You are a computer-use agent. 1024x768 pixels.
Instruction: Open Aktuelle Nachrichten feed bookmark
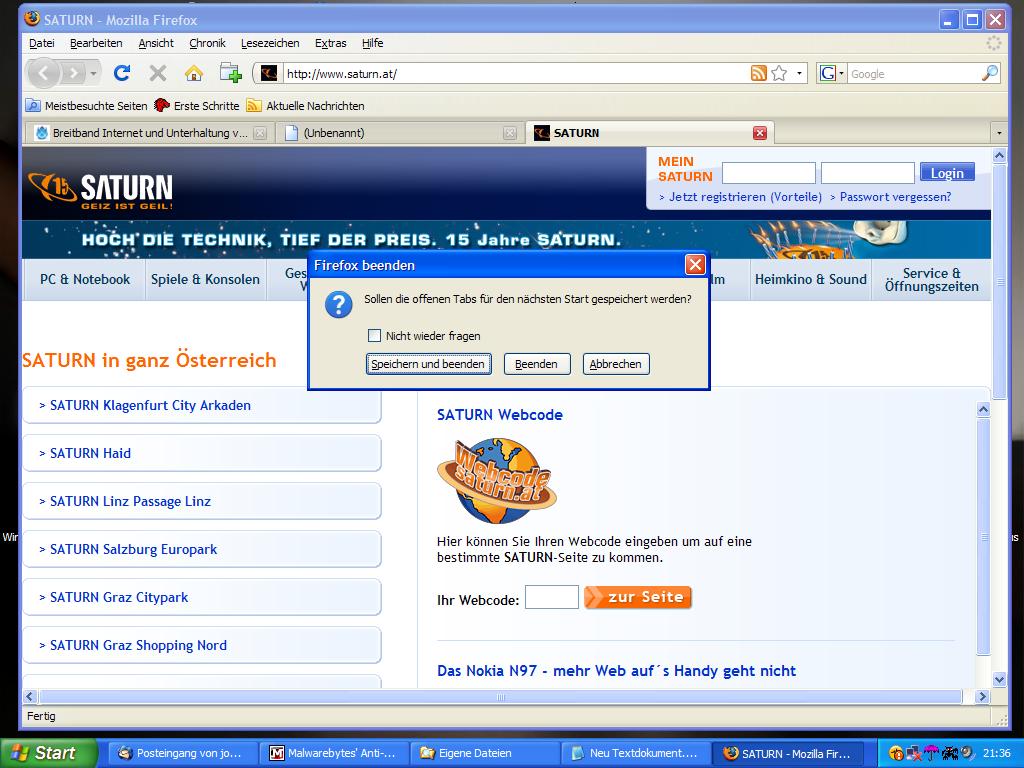pos(305,106)
